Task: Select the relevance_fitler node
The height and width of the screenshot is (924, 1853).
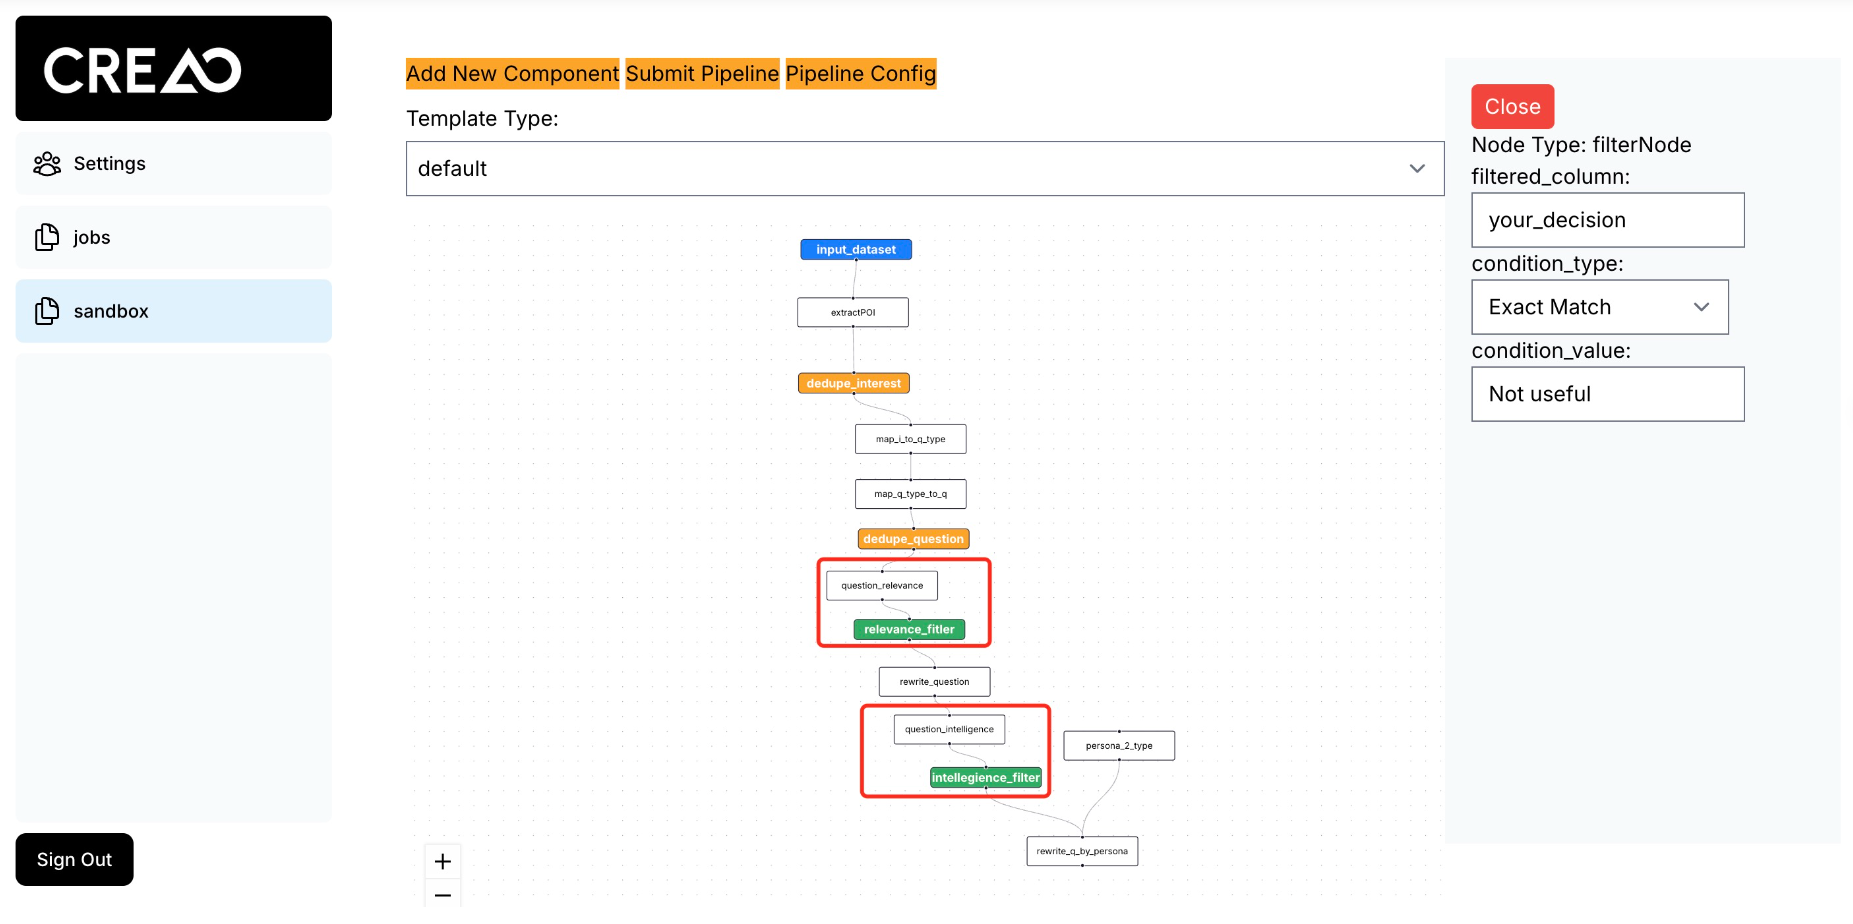Action: click(x=909, y=630)
